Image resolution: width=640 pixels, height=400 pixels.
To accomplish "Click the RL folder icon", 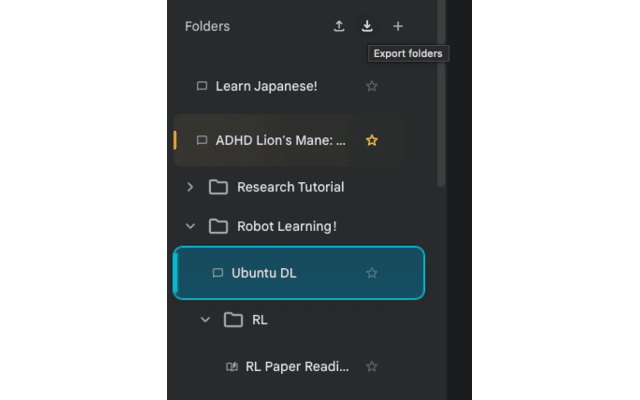I will [233, 320].
